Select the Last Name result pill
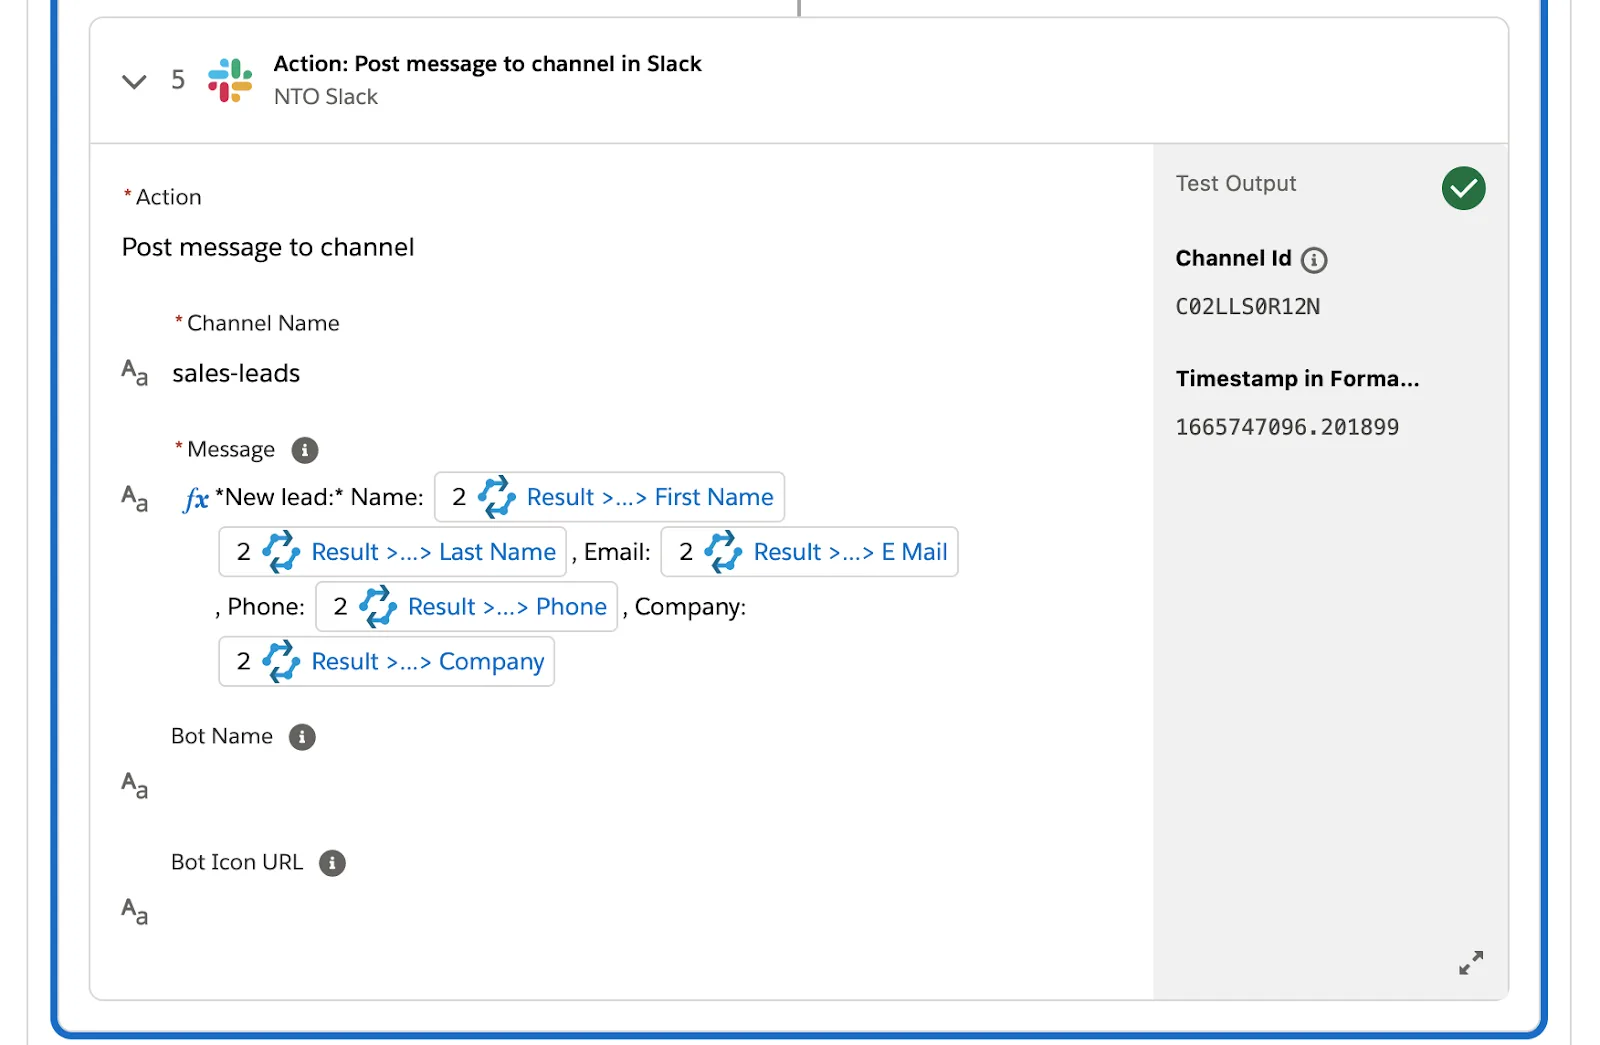Screen dimensions: 1600x1045 (x=393, y=552)
